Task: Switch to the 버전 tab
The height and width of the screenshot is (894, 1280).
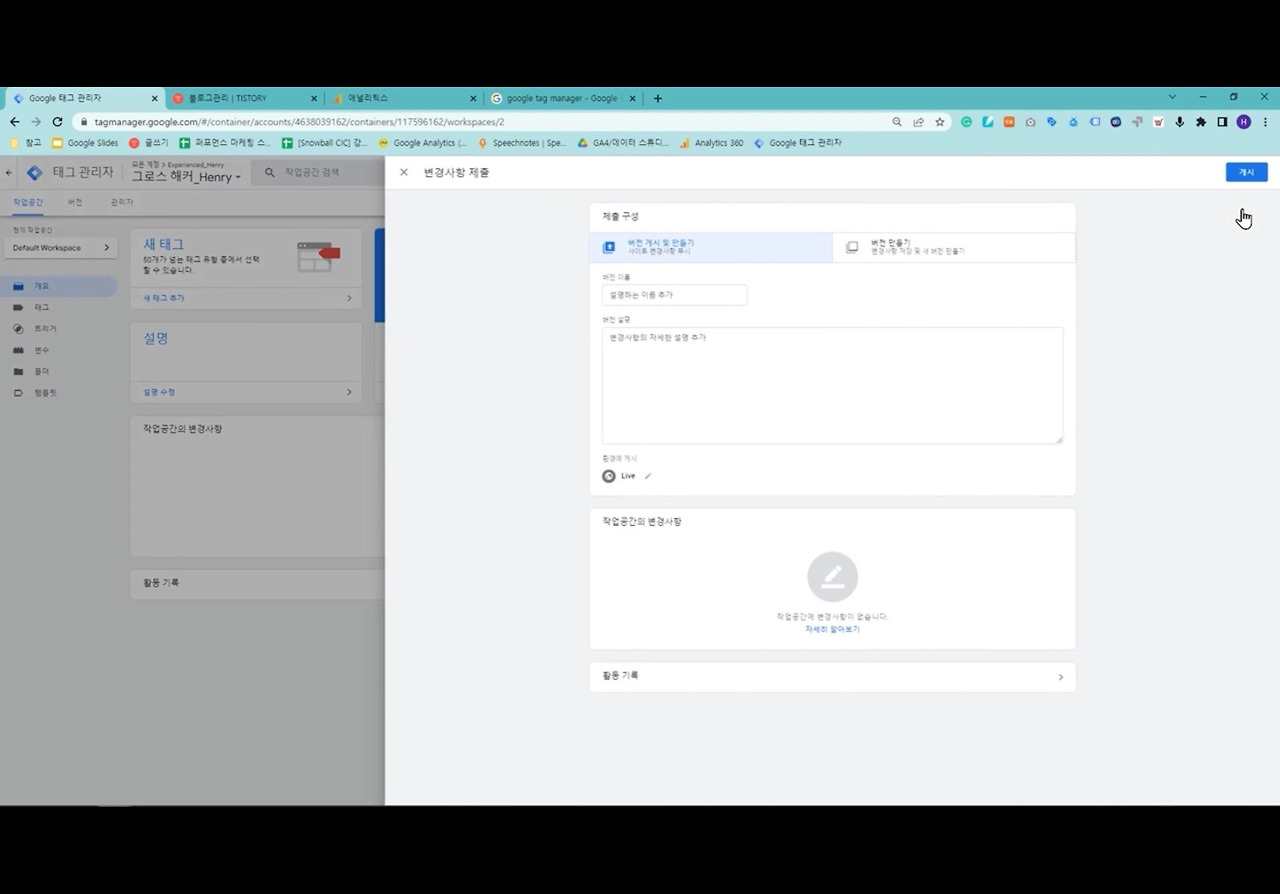Action: click(75, 202)
